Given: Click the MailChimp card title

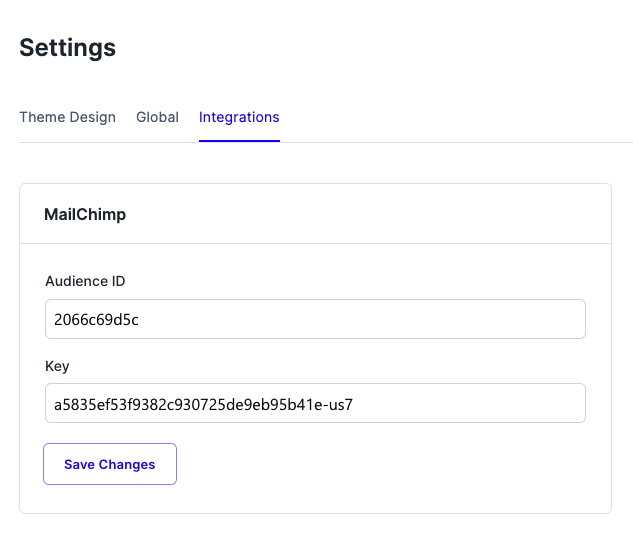Looking at the screenshot, I should pos(85,214).
